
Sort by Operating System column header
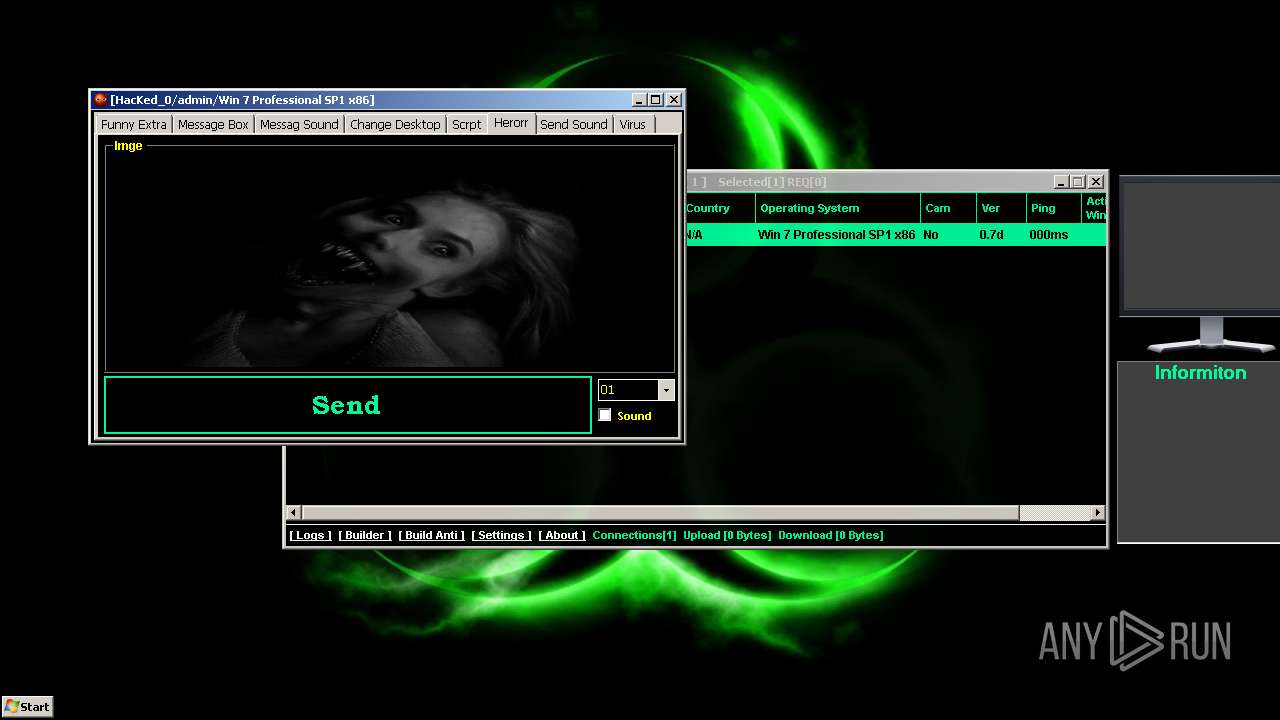click(838, 208)
